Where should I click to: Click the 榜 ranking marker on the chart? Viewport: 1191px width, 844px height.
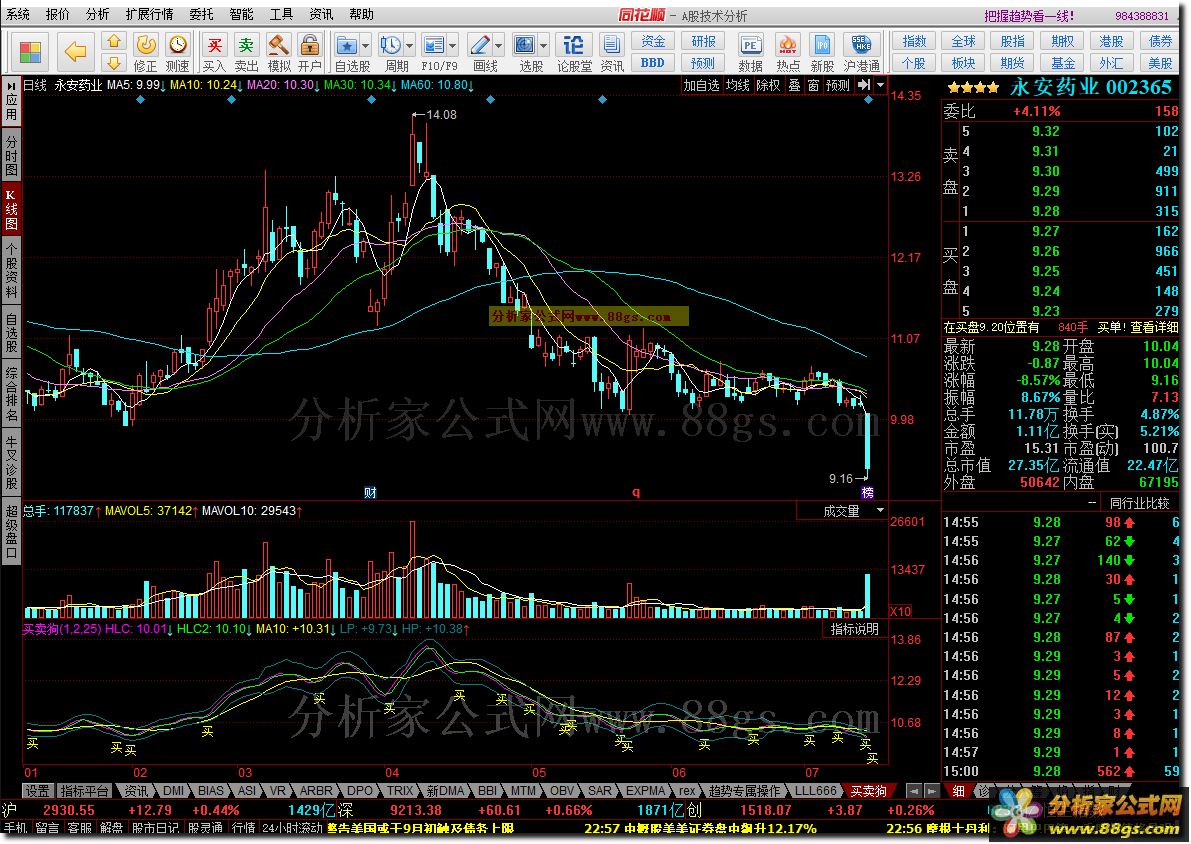pos(867,493)
